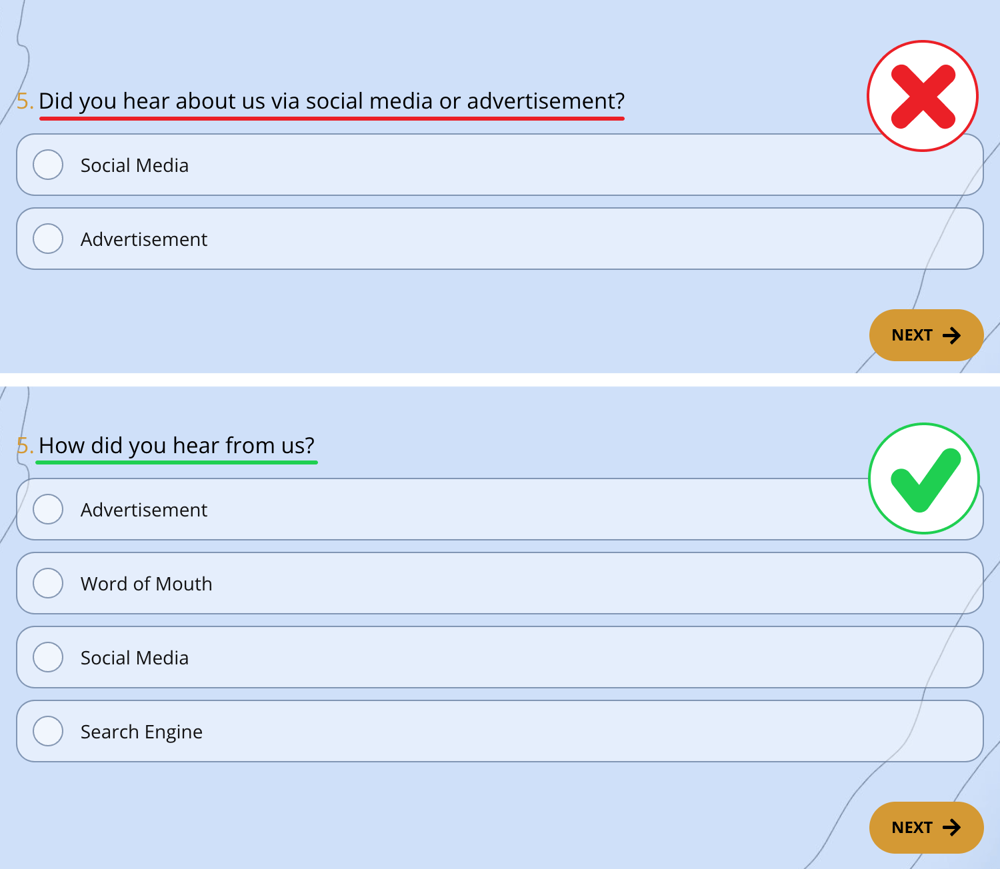
Task: Click the red X rejection icon
Action: (922, 95)
